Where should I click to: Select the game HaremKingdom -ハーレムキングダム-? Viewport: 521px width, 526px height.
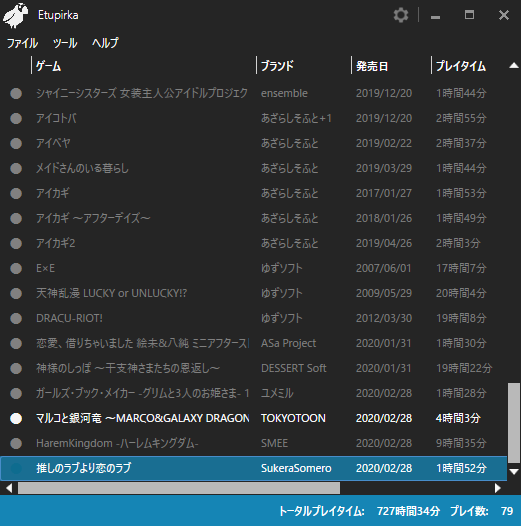[x=117, y=443]
